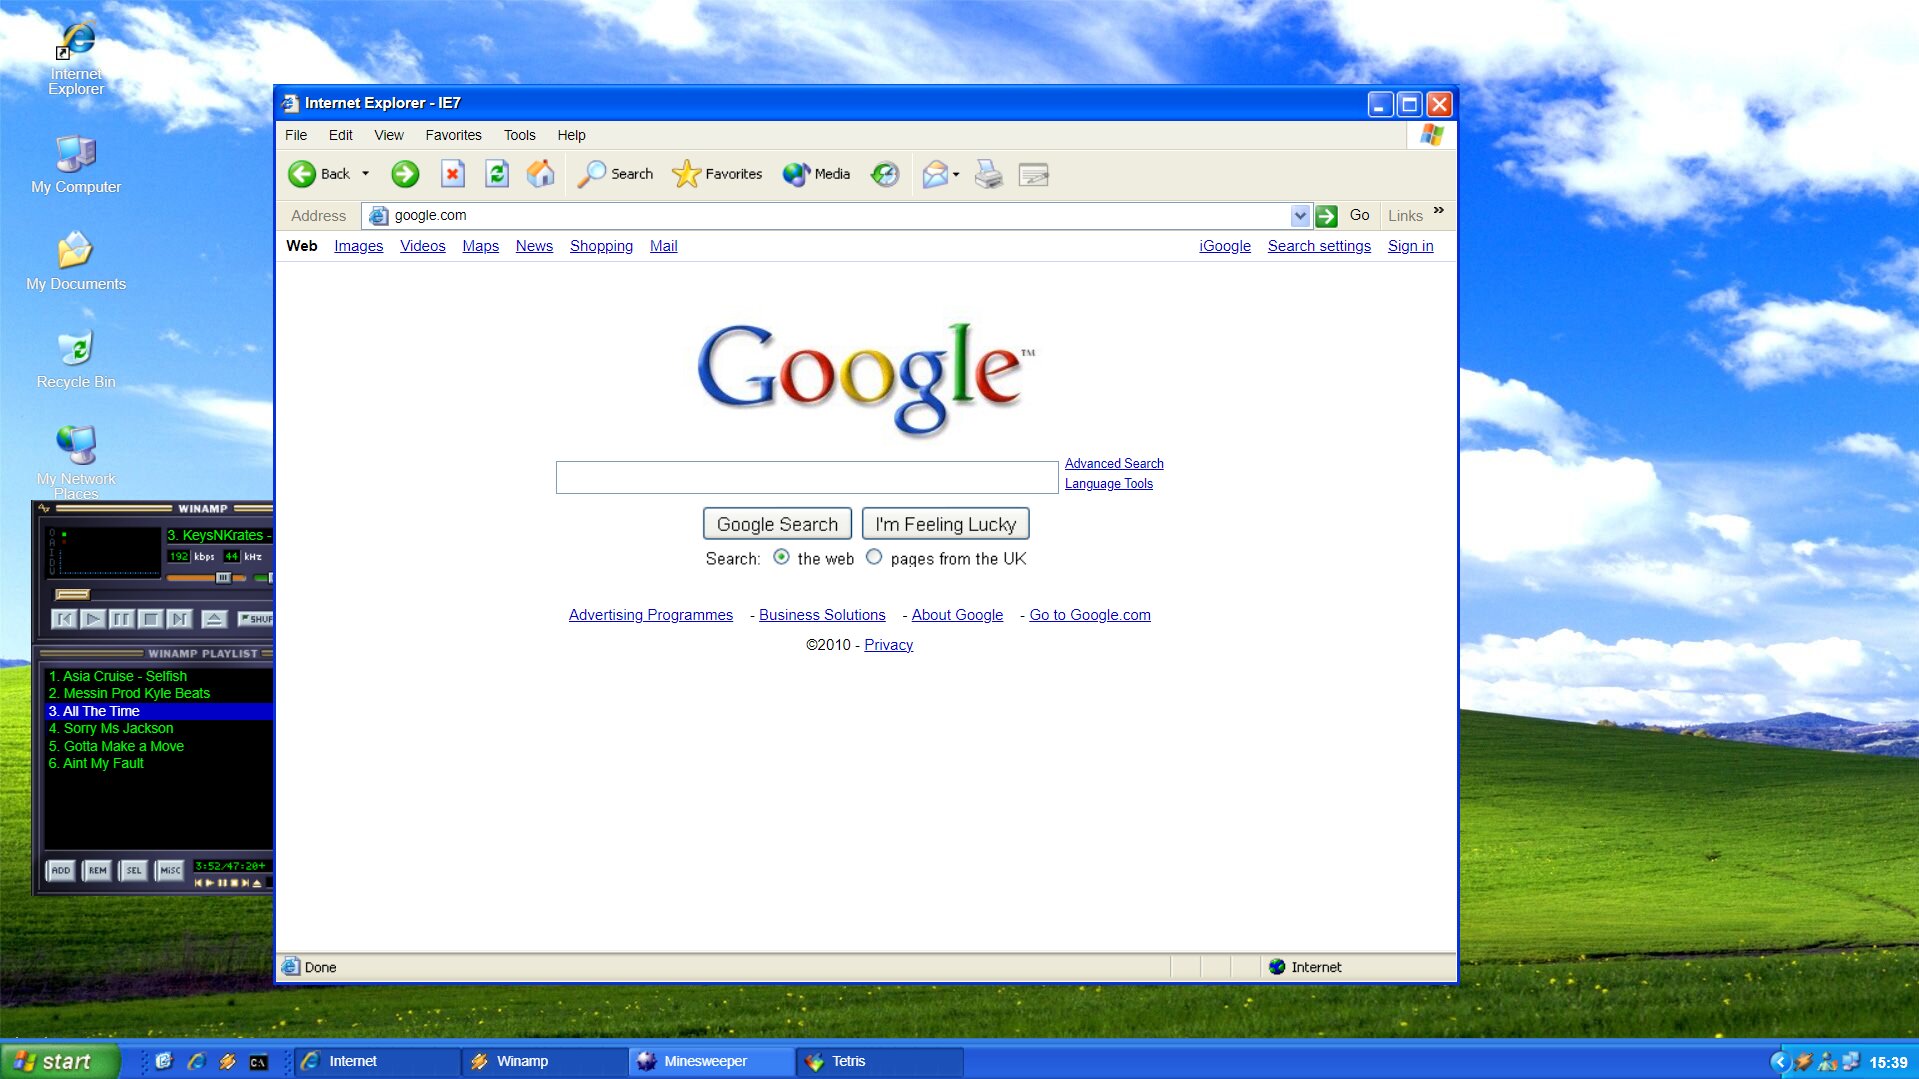The image size is (1919, 1079).
Task: Open the Edit menu
Action: click(340, 135)
